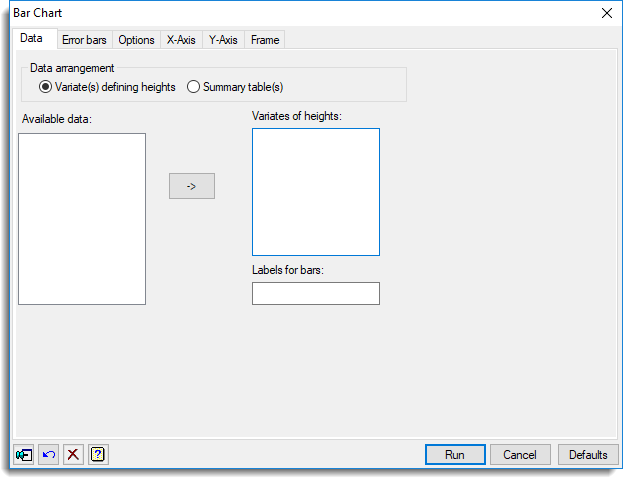This screenshot has width=623, height=478.
Task: Click inside the Labels for bars field
Action: (315, 293)
